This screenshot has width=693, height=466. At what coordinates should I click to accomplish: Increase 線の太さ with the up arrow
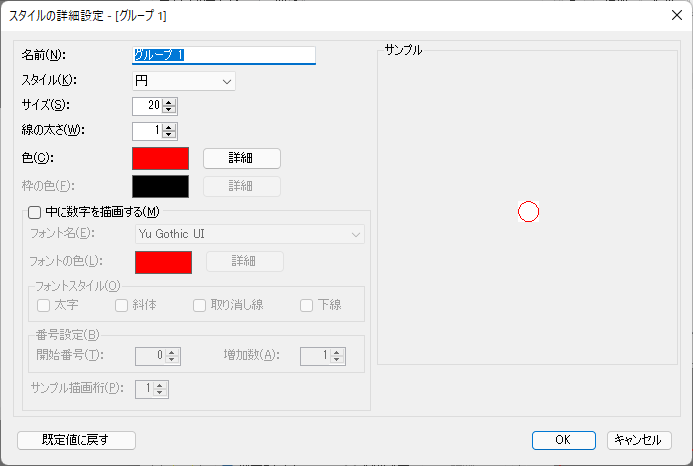pyautogui.click(x=170, y=127)
